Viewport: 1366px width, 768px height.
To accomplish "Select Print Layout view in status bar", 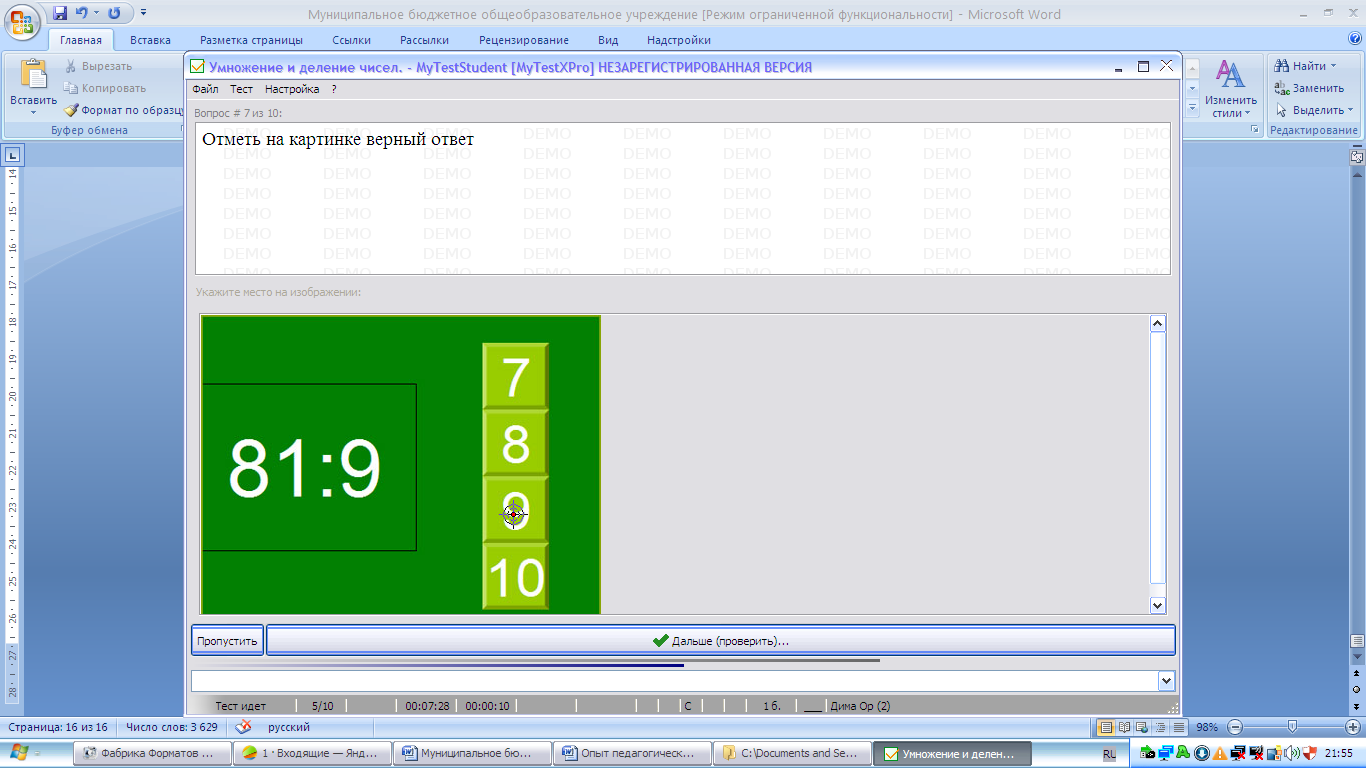I will (x=1106, y=727).
